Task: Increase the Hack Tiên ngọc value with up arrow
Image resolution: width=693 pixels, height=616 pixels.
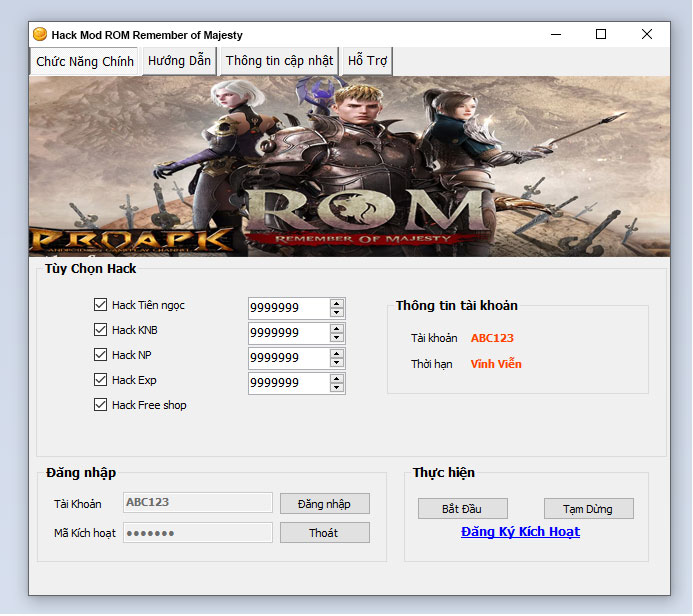Action: [x=337, y=304]
